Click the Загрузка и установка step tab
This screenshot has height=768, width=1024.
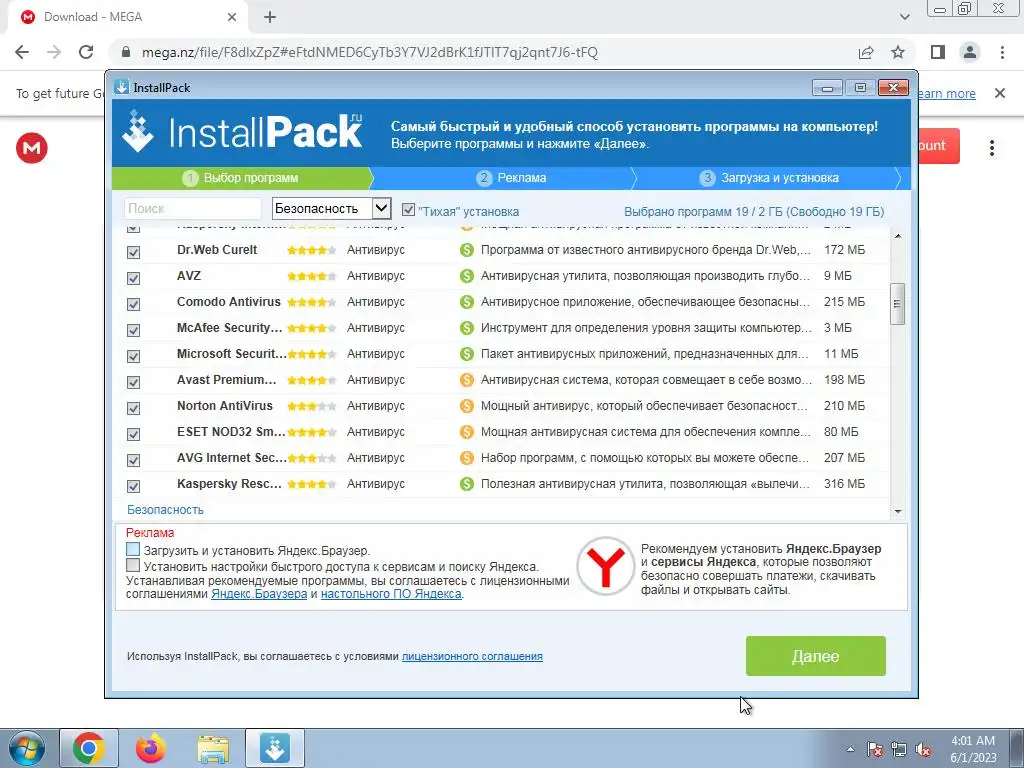click(769, 178)
